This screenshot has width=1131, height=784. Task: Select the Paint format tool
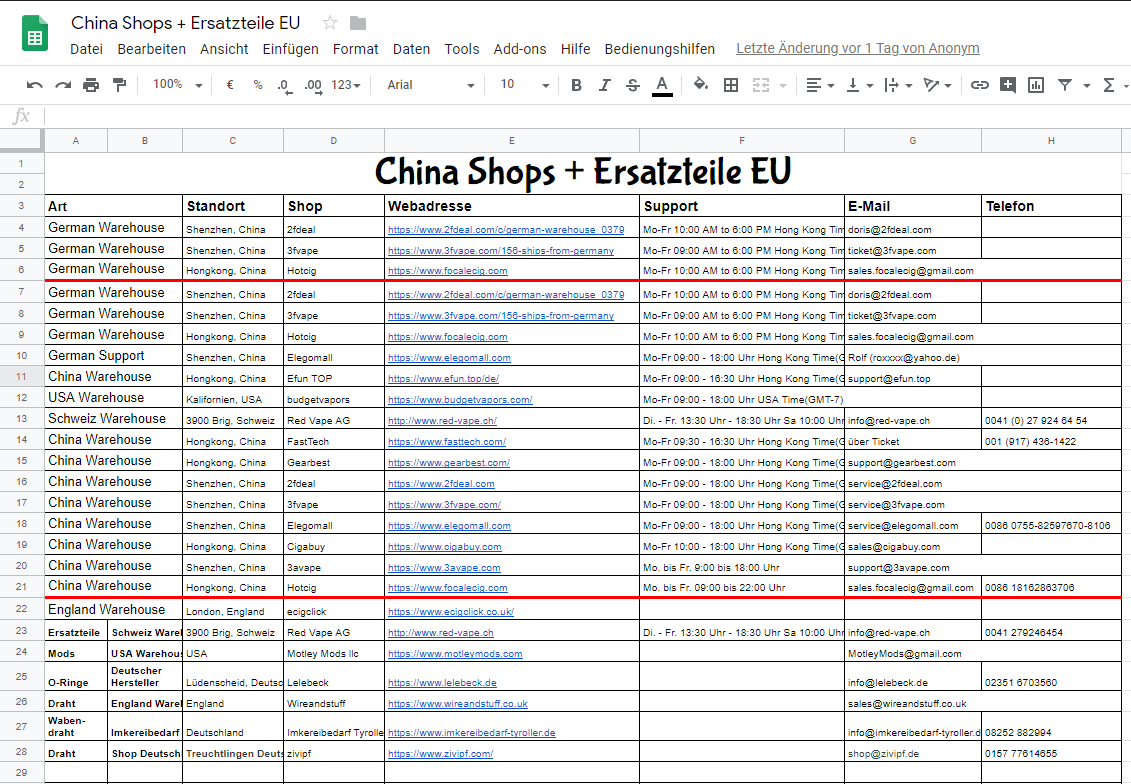point(119,85)
